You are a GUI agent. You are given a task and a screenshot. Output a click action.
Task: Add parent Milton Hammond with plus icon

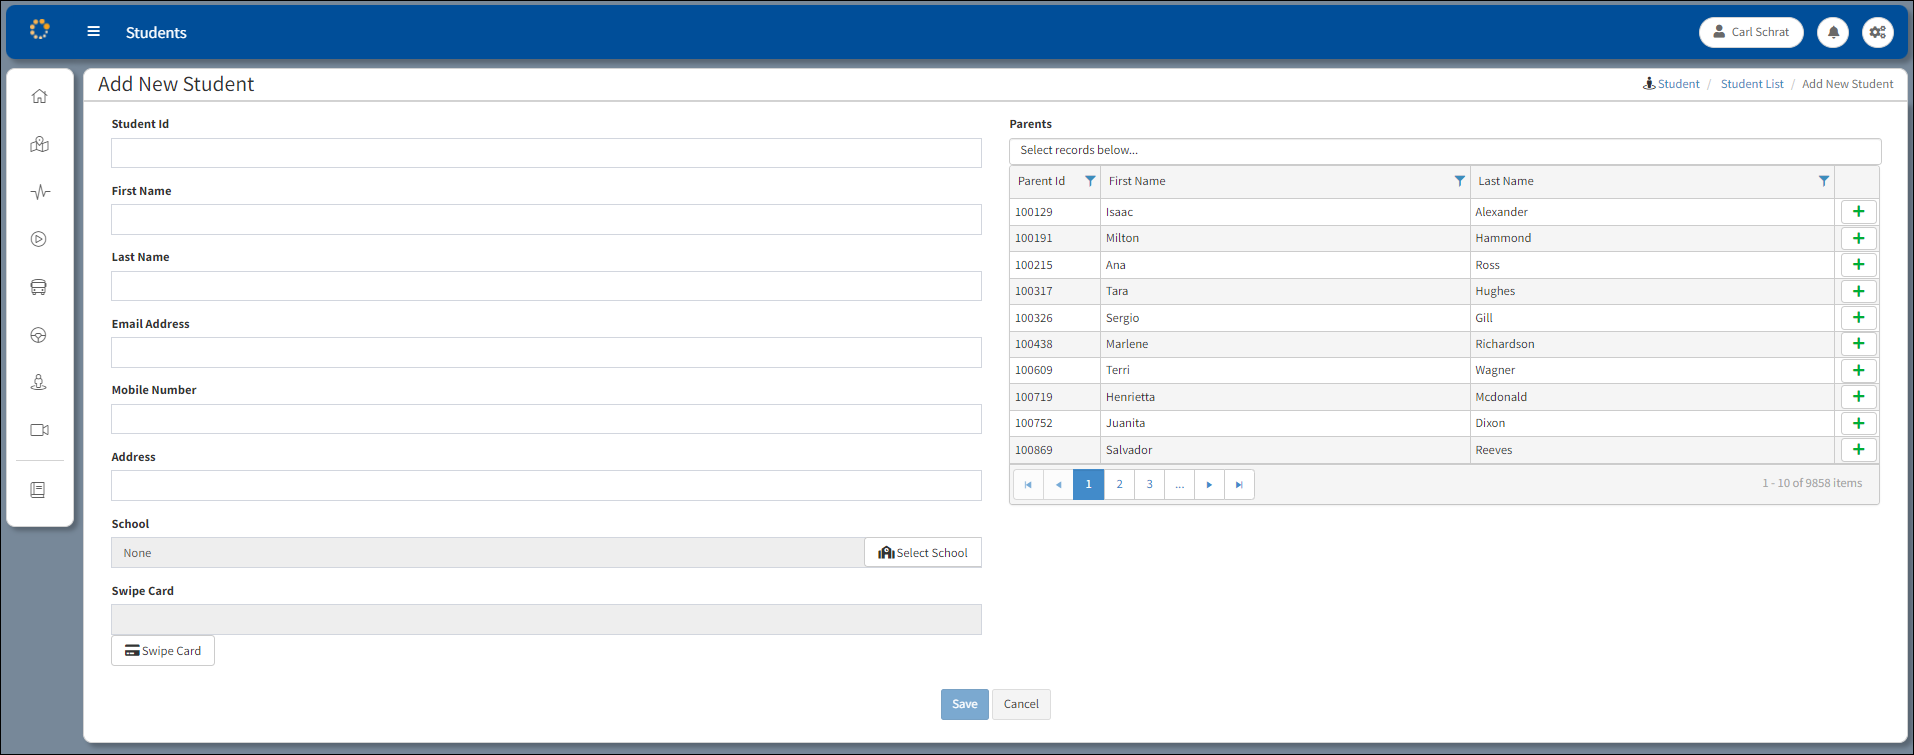click(1858, 238)
